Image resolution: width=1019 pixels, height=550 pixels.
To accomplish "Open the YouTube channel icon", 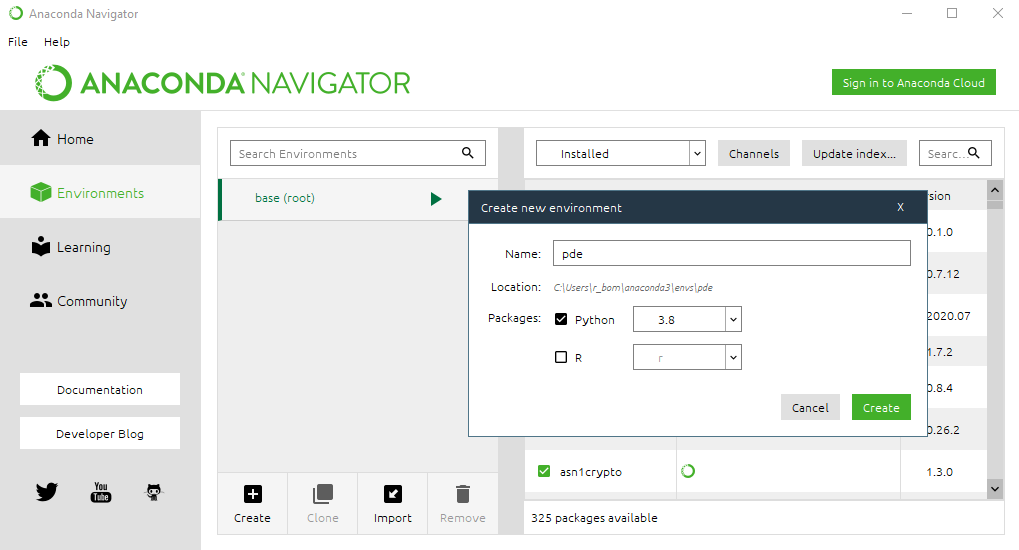I will pos(101,492).
